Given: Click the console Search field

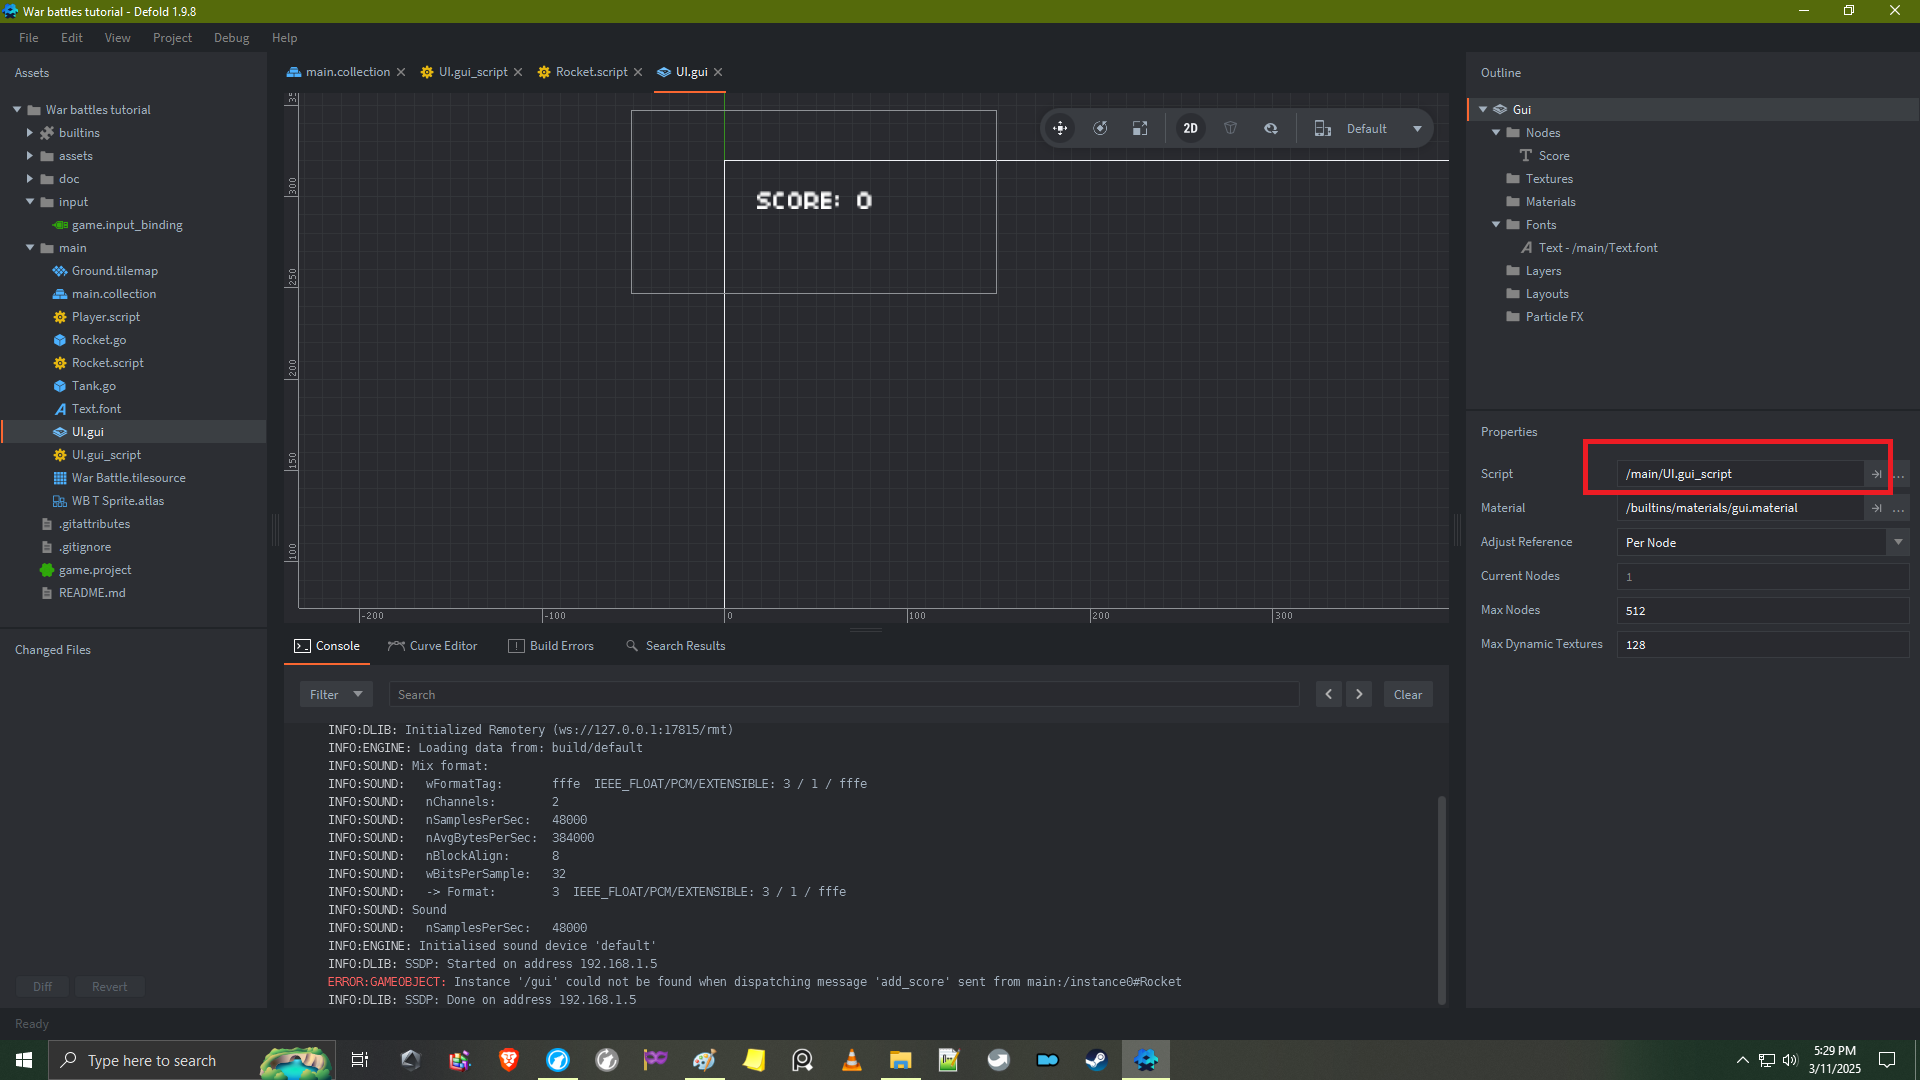Looking at the screenshot, I should click(x=843, y=694).
